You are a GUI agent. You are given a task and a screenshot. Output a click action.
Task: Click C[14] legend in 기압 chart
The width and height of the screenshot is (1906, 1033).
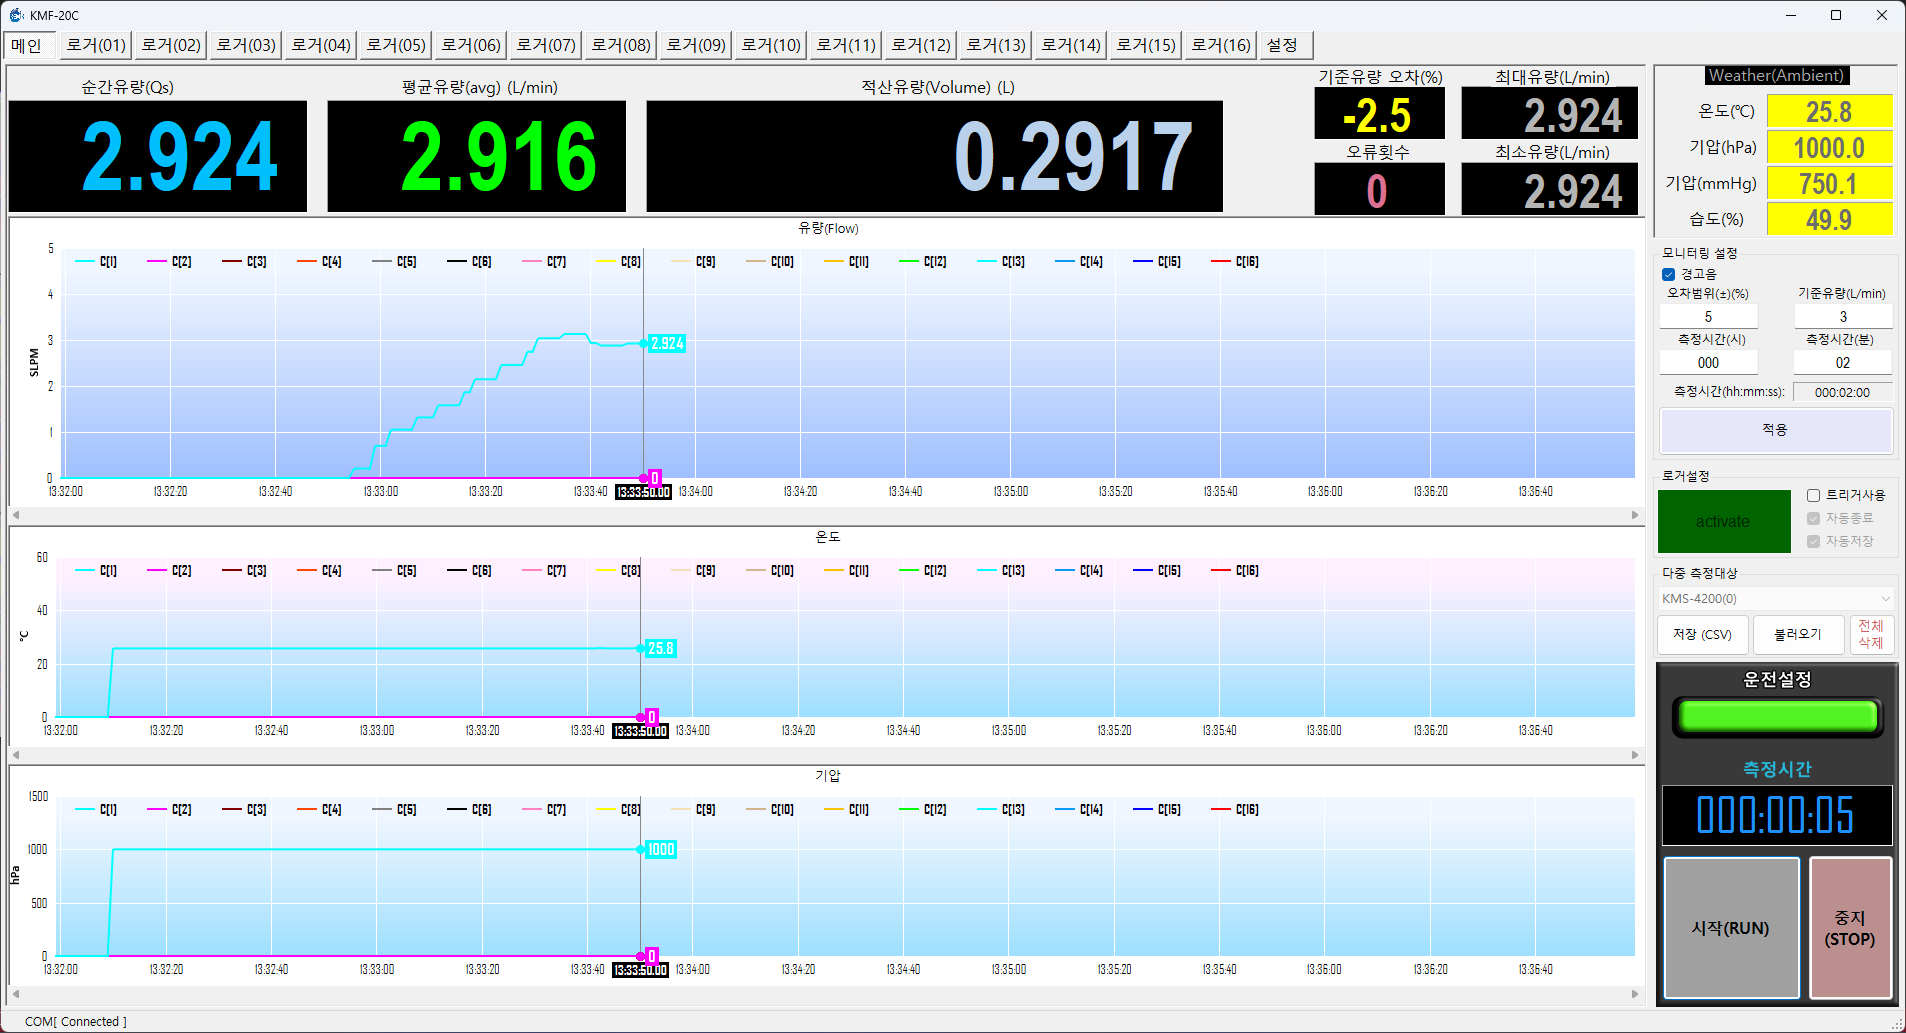[1078, 810]
